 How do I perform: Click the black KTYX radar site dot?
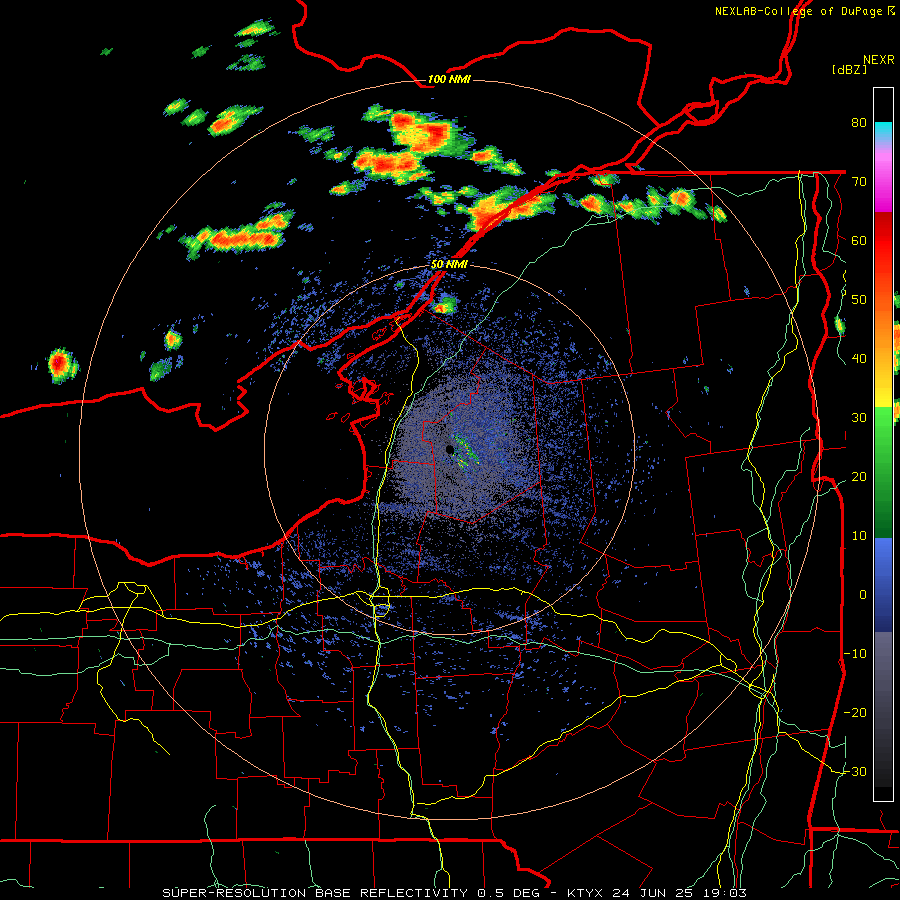point(450,449)
